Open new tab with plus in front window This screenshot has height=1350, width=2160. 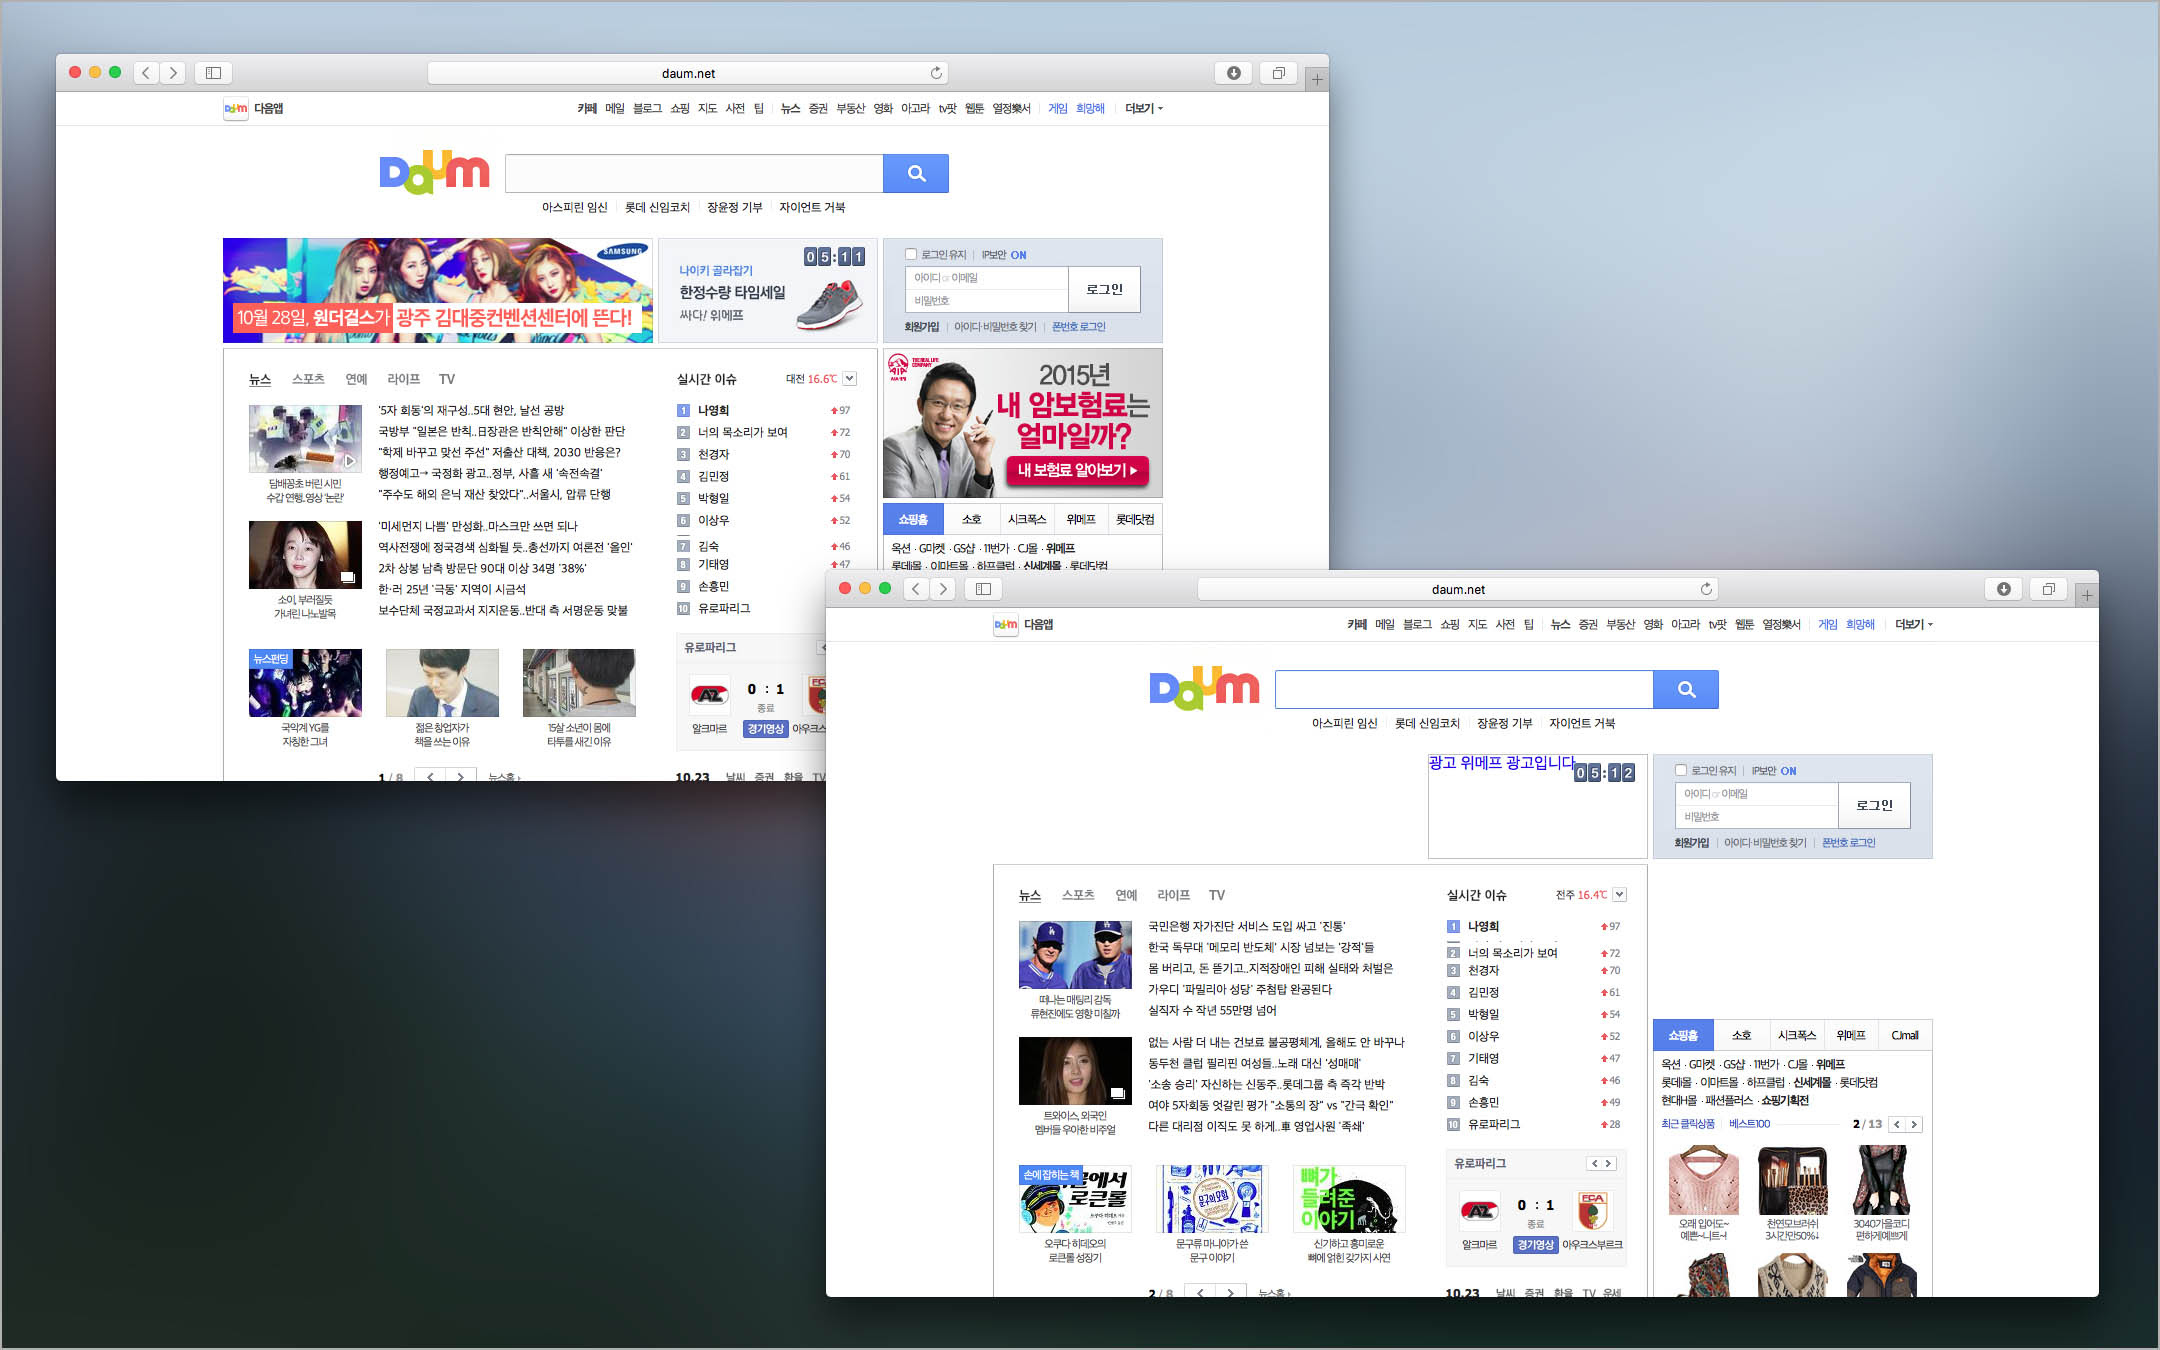click(x=2087, y=595)
